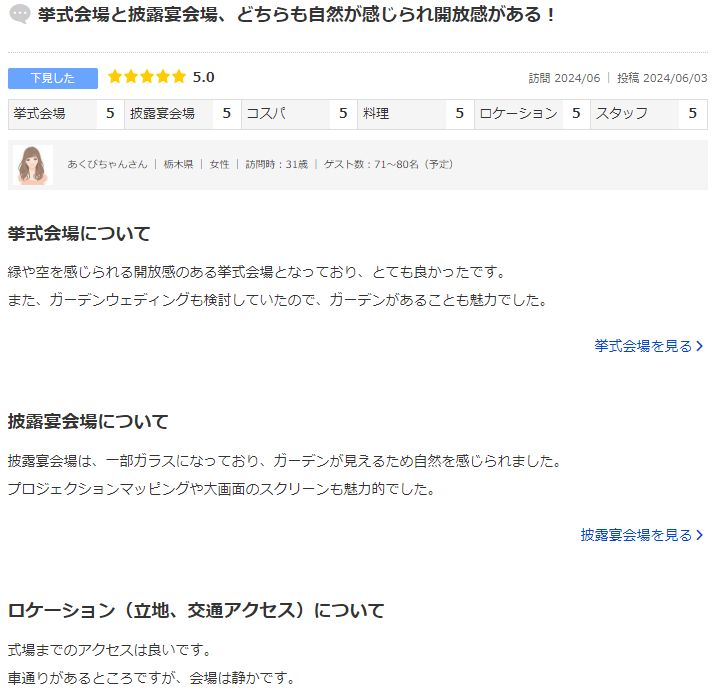Click the chevron arrow after 挙式会場を見る
This screenshot has height=691, width=726.
[700, 346]
